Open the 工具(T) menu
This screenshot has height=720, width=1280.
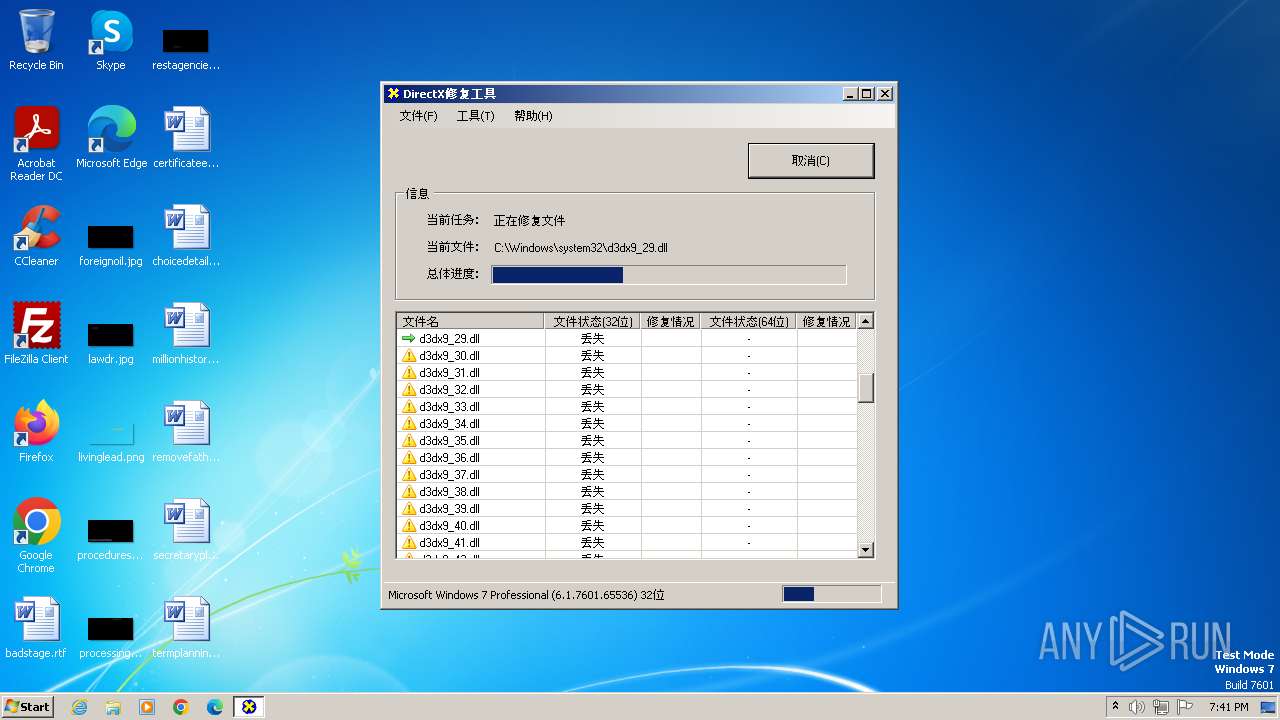(476, 116)
